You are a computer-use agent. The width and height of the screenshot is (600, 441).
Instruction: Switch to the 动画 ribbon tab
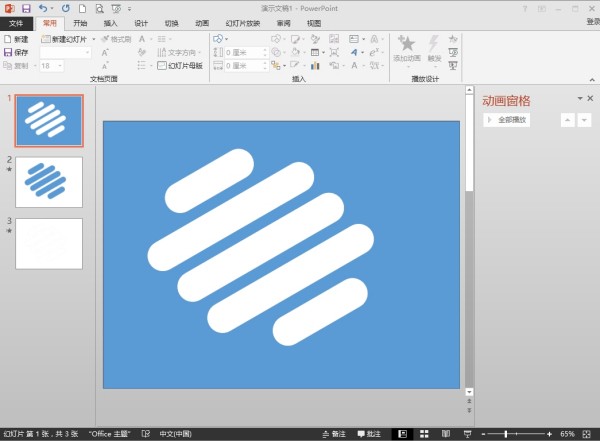click(202, 22)
